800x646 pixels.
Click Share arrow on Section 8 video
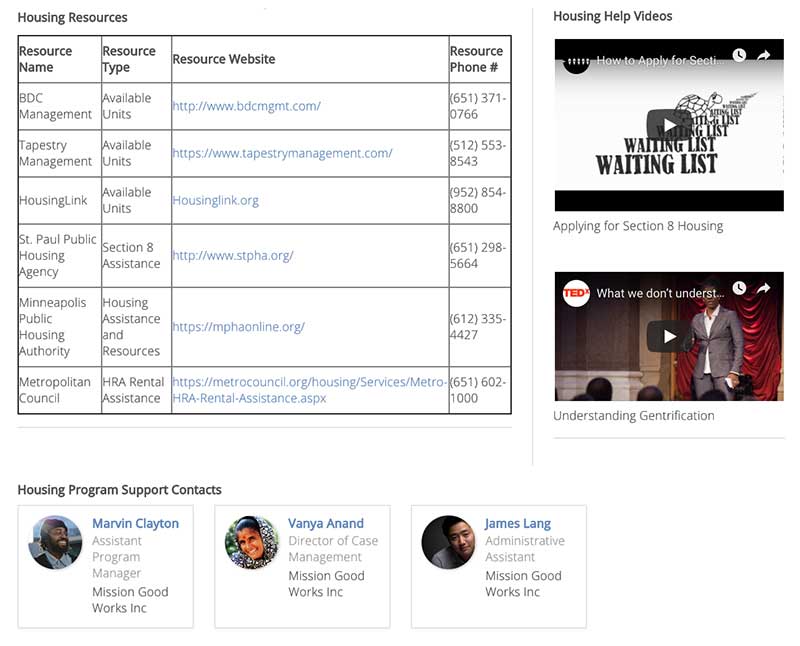[764, 55]
